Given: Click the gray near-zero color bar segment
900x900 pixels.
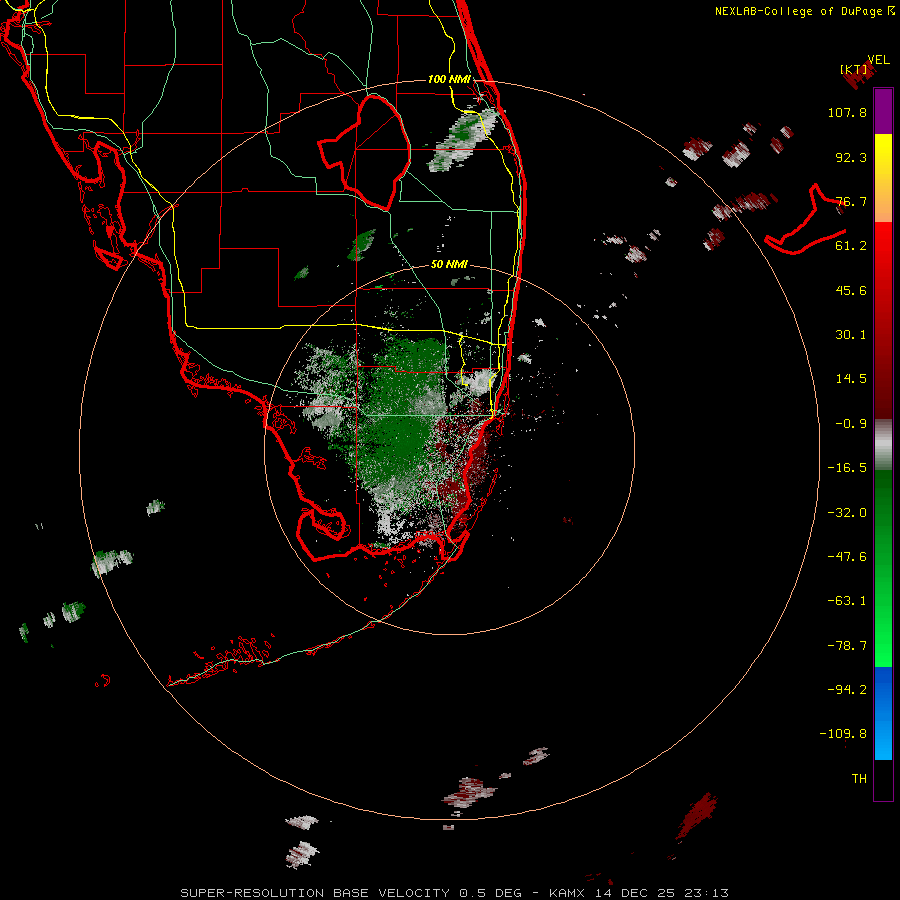Looking at the screenshot, I should (x=883, y=445).
